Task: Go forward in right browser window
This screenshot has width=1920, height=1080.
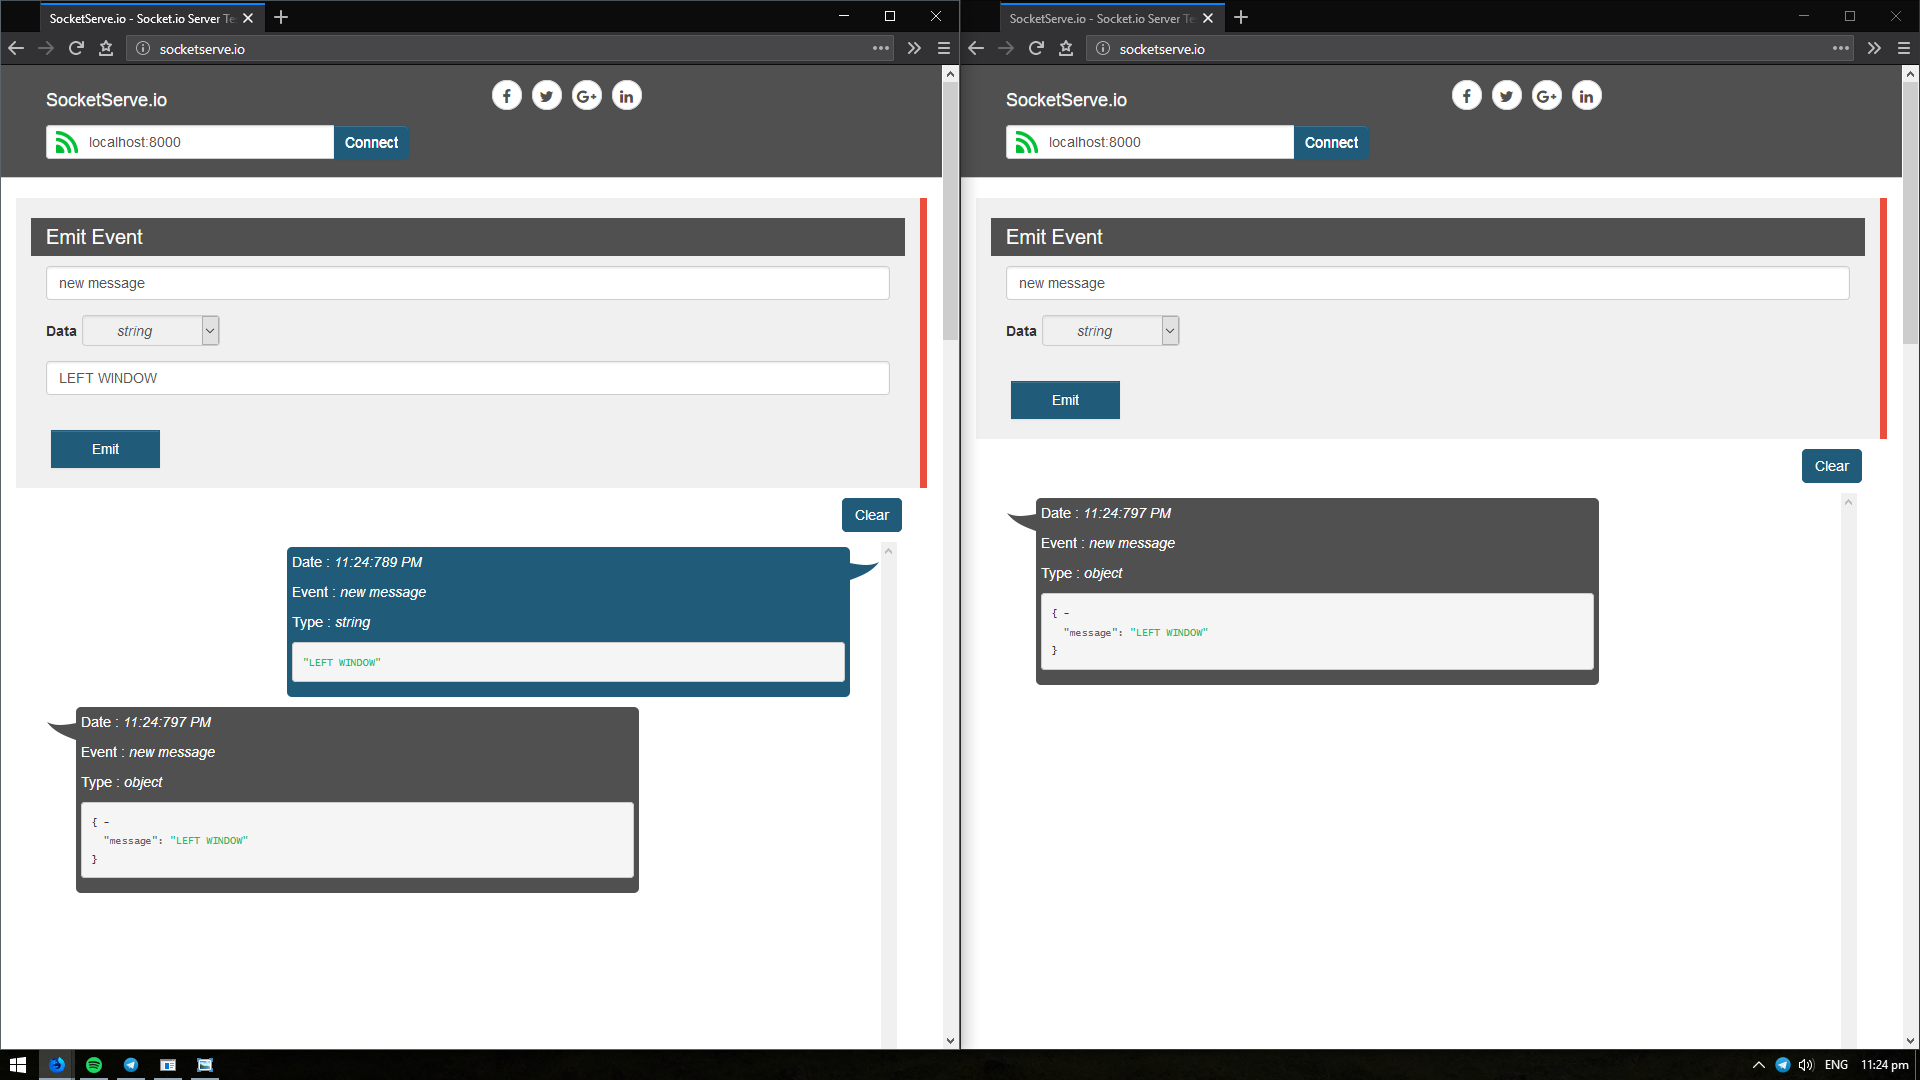Action: tap(1006, 48)
